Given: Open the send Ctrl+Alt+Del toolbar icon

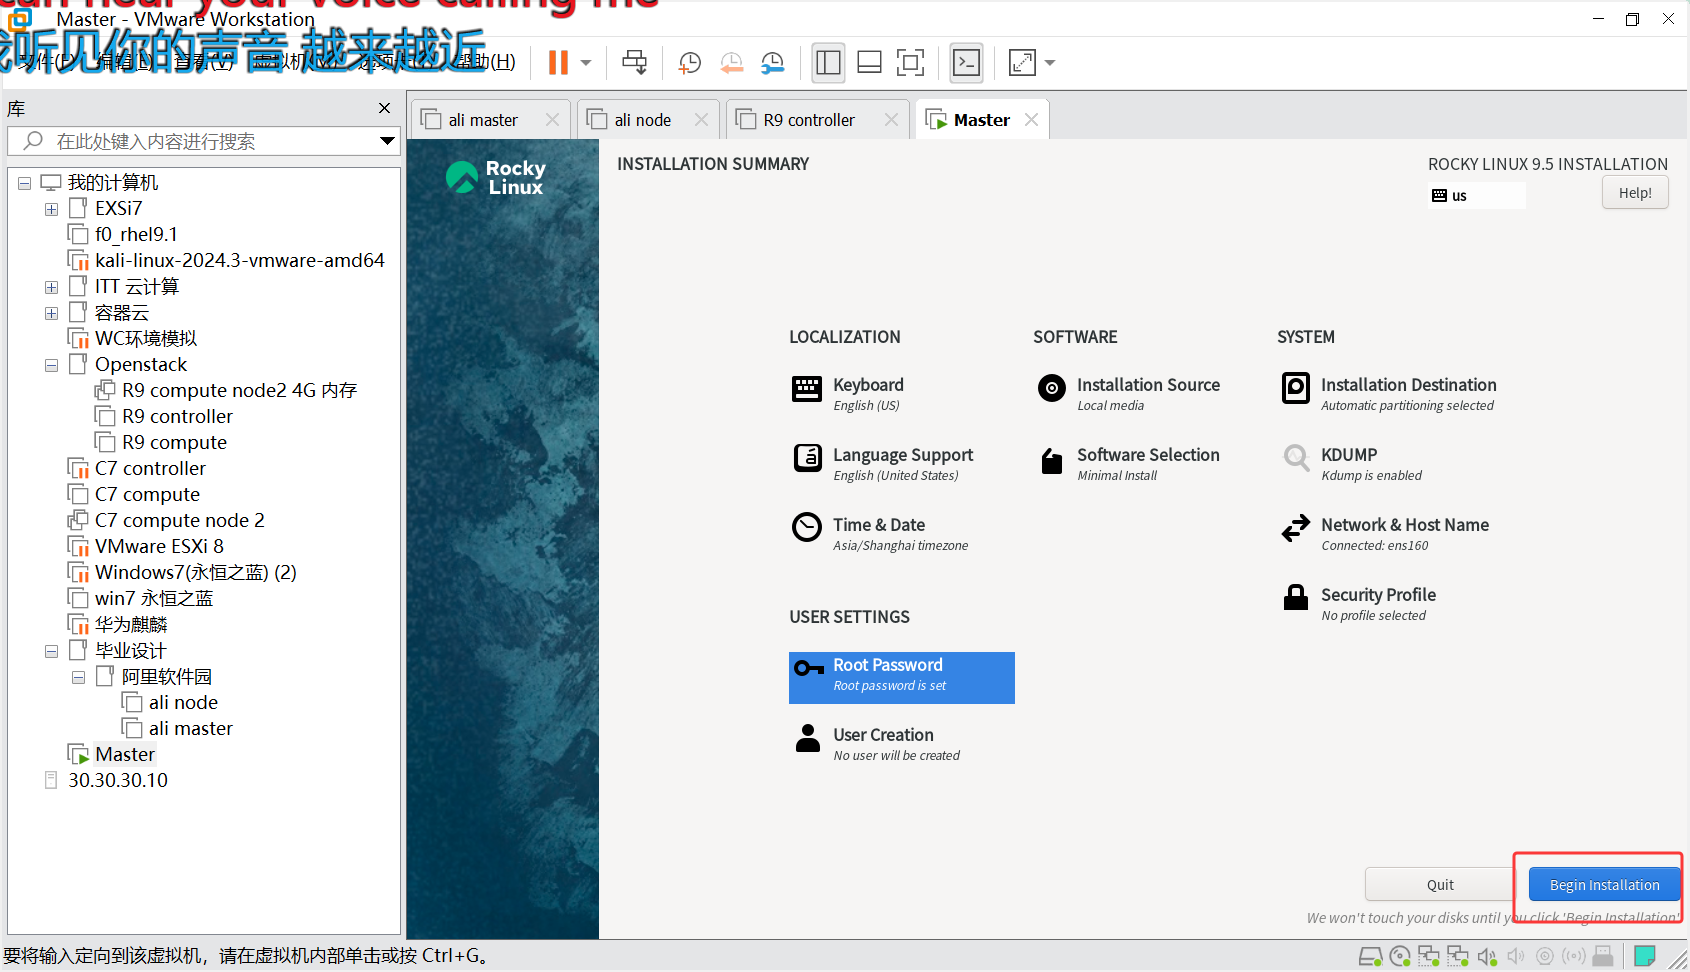Looking at the screenshot, I should [x=634, y=63].
